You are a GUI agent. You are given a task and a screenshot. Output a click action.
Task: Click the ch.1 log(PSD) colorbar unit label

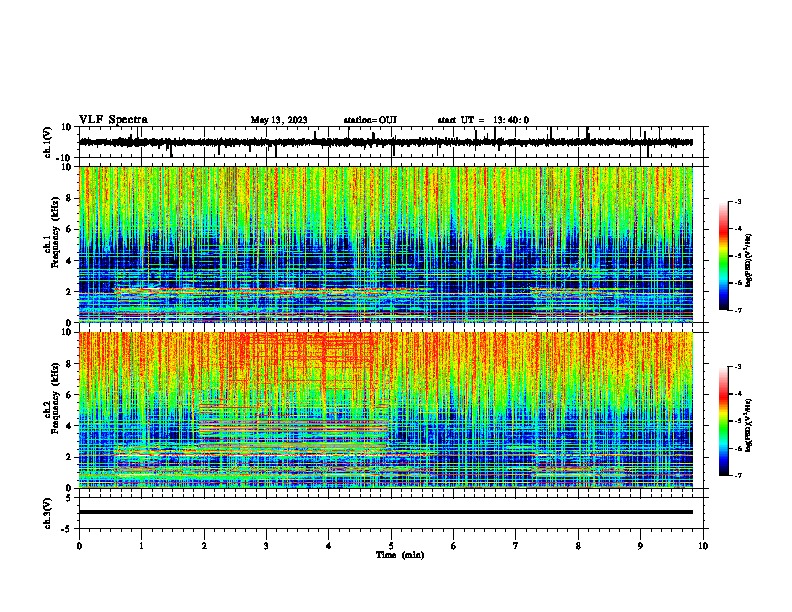(749, 261)
